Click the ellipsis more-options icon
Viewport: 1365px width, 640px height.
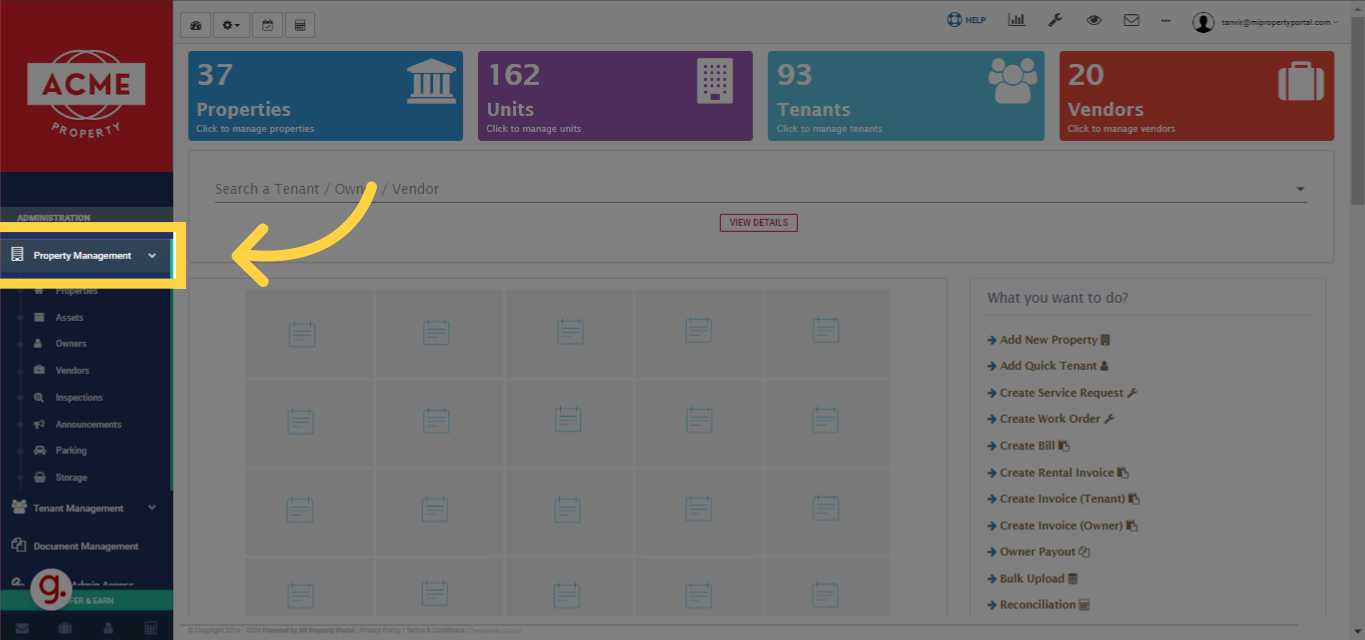[1164, 19]
